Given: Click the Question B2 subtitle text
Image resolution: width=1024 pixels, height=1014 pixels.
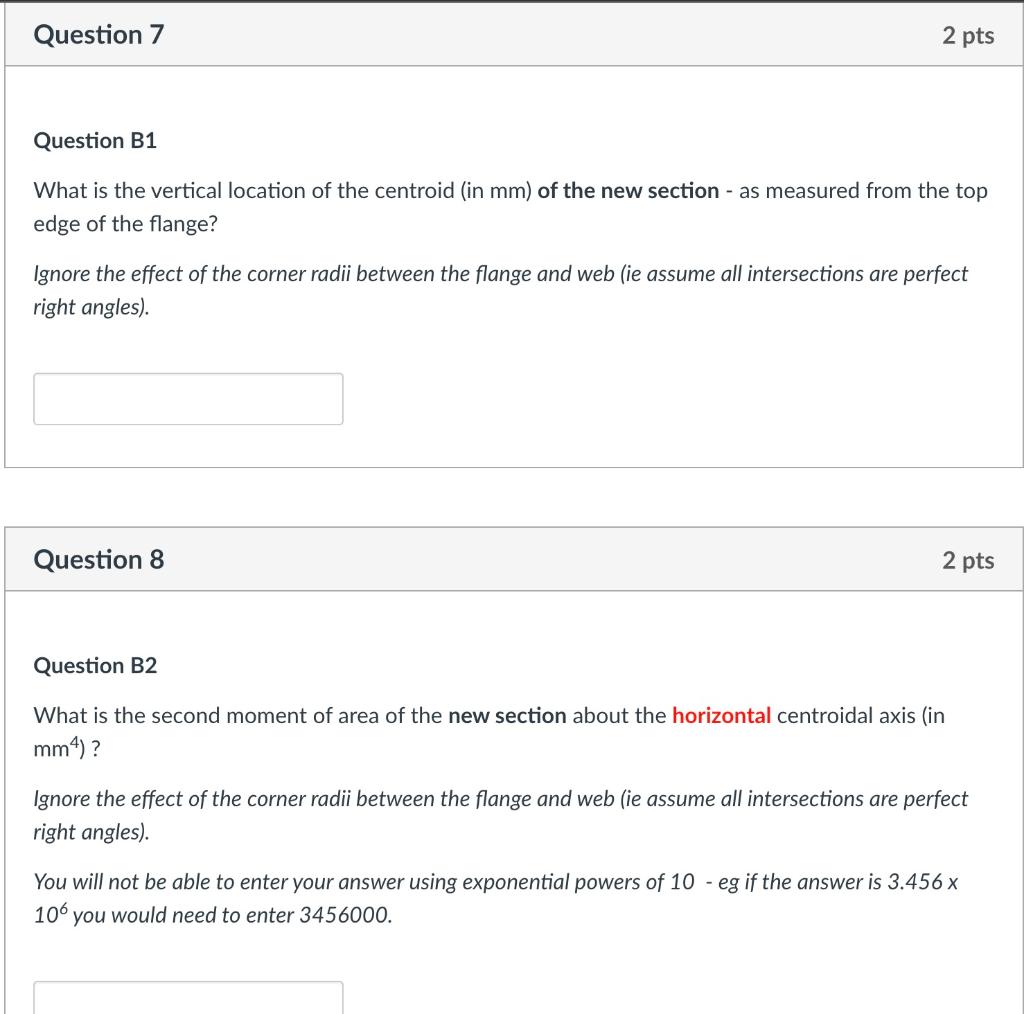Looking at the screenshot, I should point(96,666).
